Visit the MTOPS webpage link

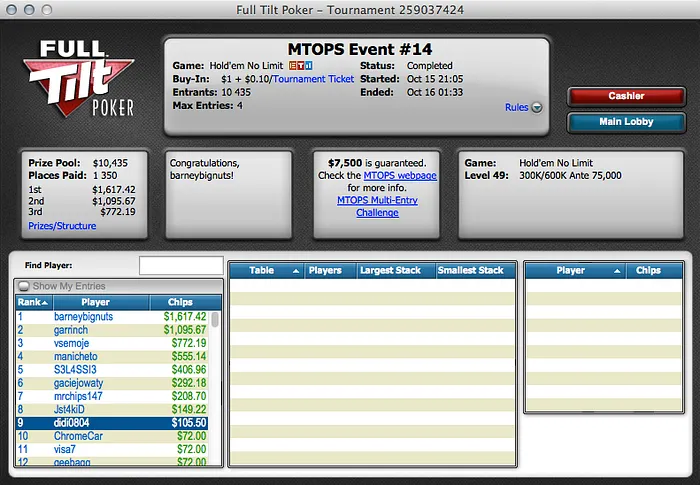400,175
